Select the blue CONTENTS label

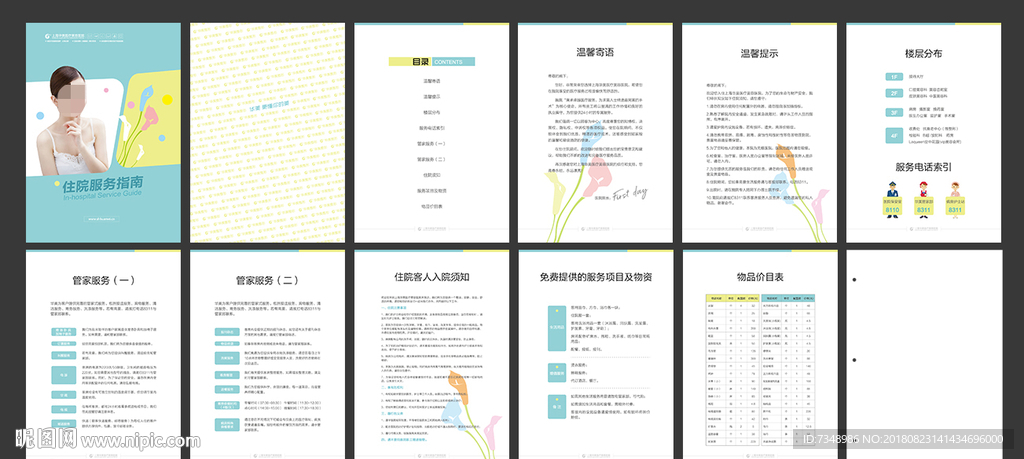(x=447, y=62)
